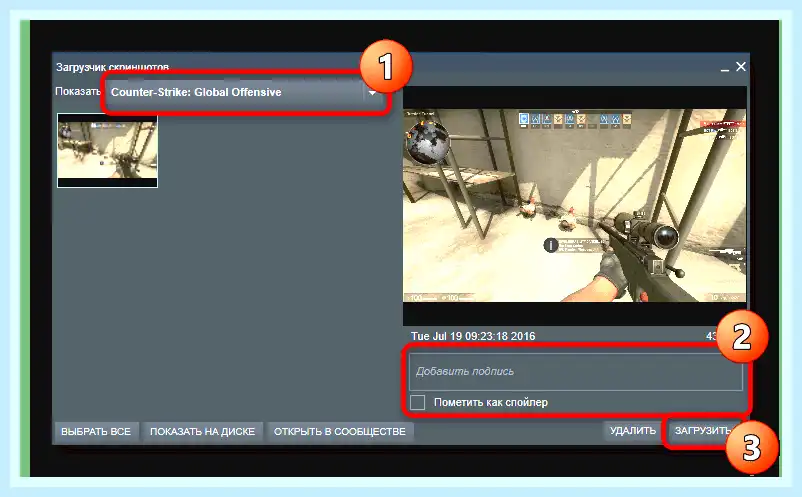Tick the Пометить как спойлер checkbox
This screenshot has height=497, width=802.
[x=417, y=402]
